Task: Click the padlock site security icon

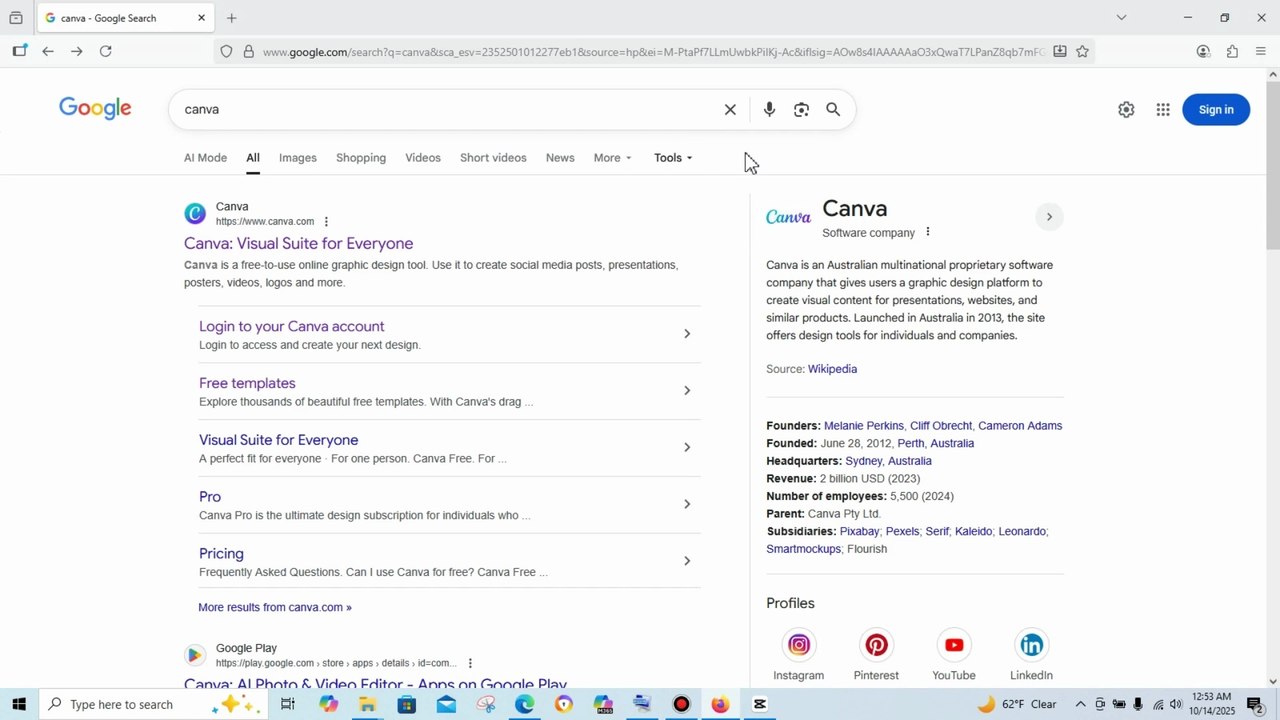Action: (x=249, y=52)
